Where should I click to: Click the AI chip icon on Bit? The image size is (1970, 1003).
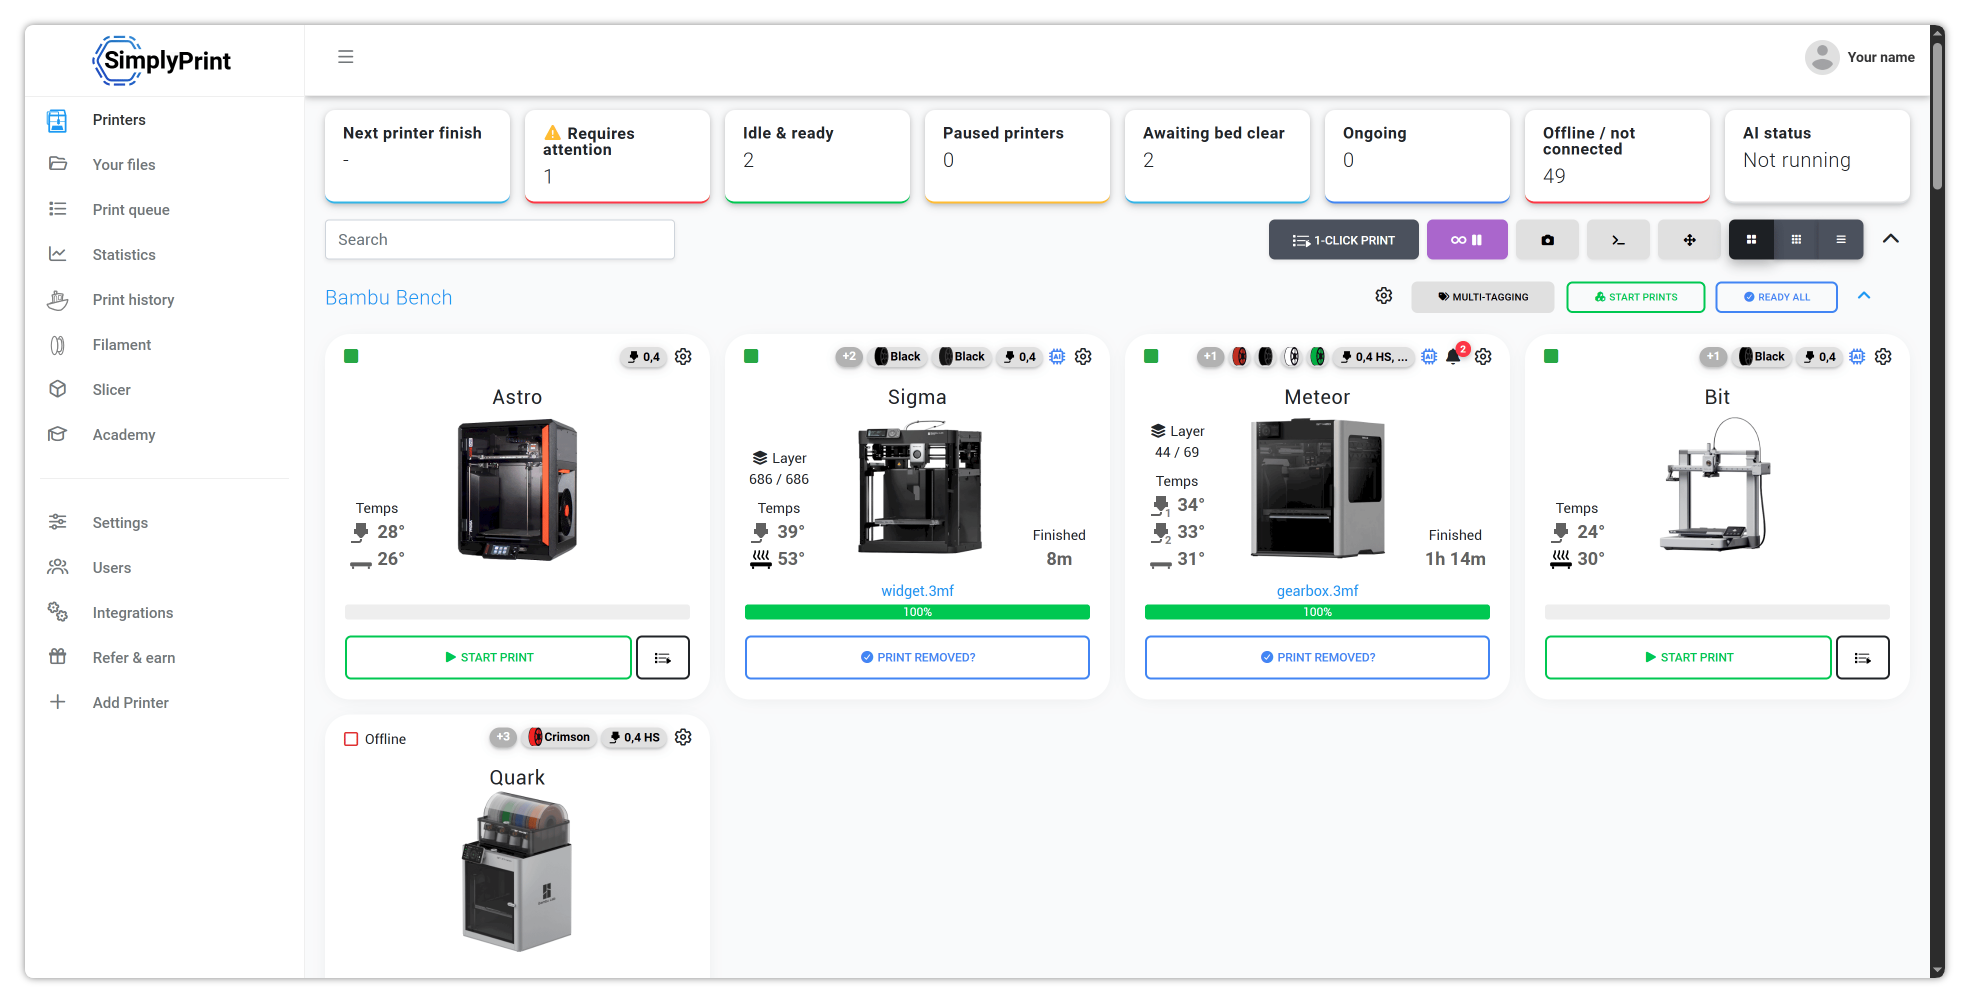tap(1857, 357)
